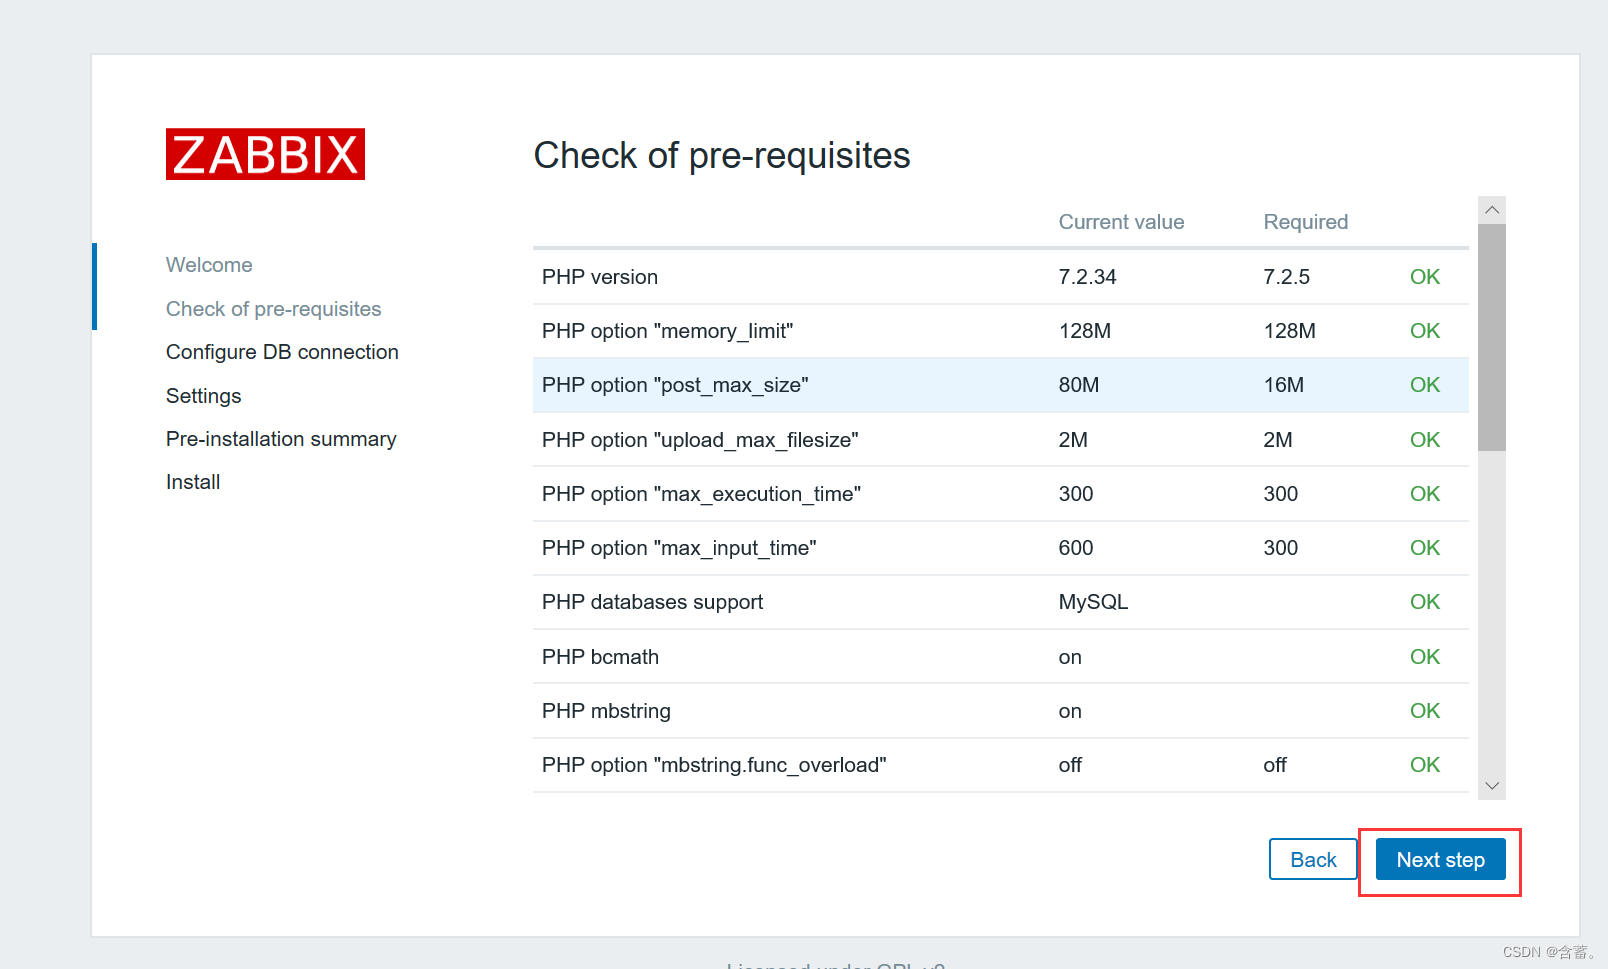
Task: Click required value 16M
Action: point(1284,385)
